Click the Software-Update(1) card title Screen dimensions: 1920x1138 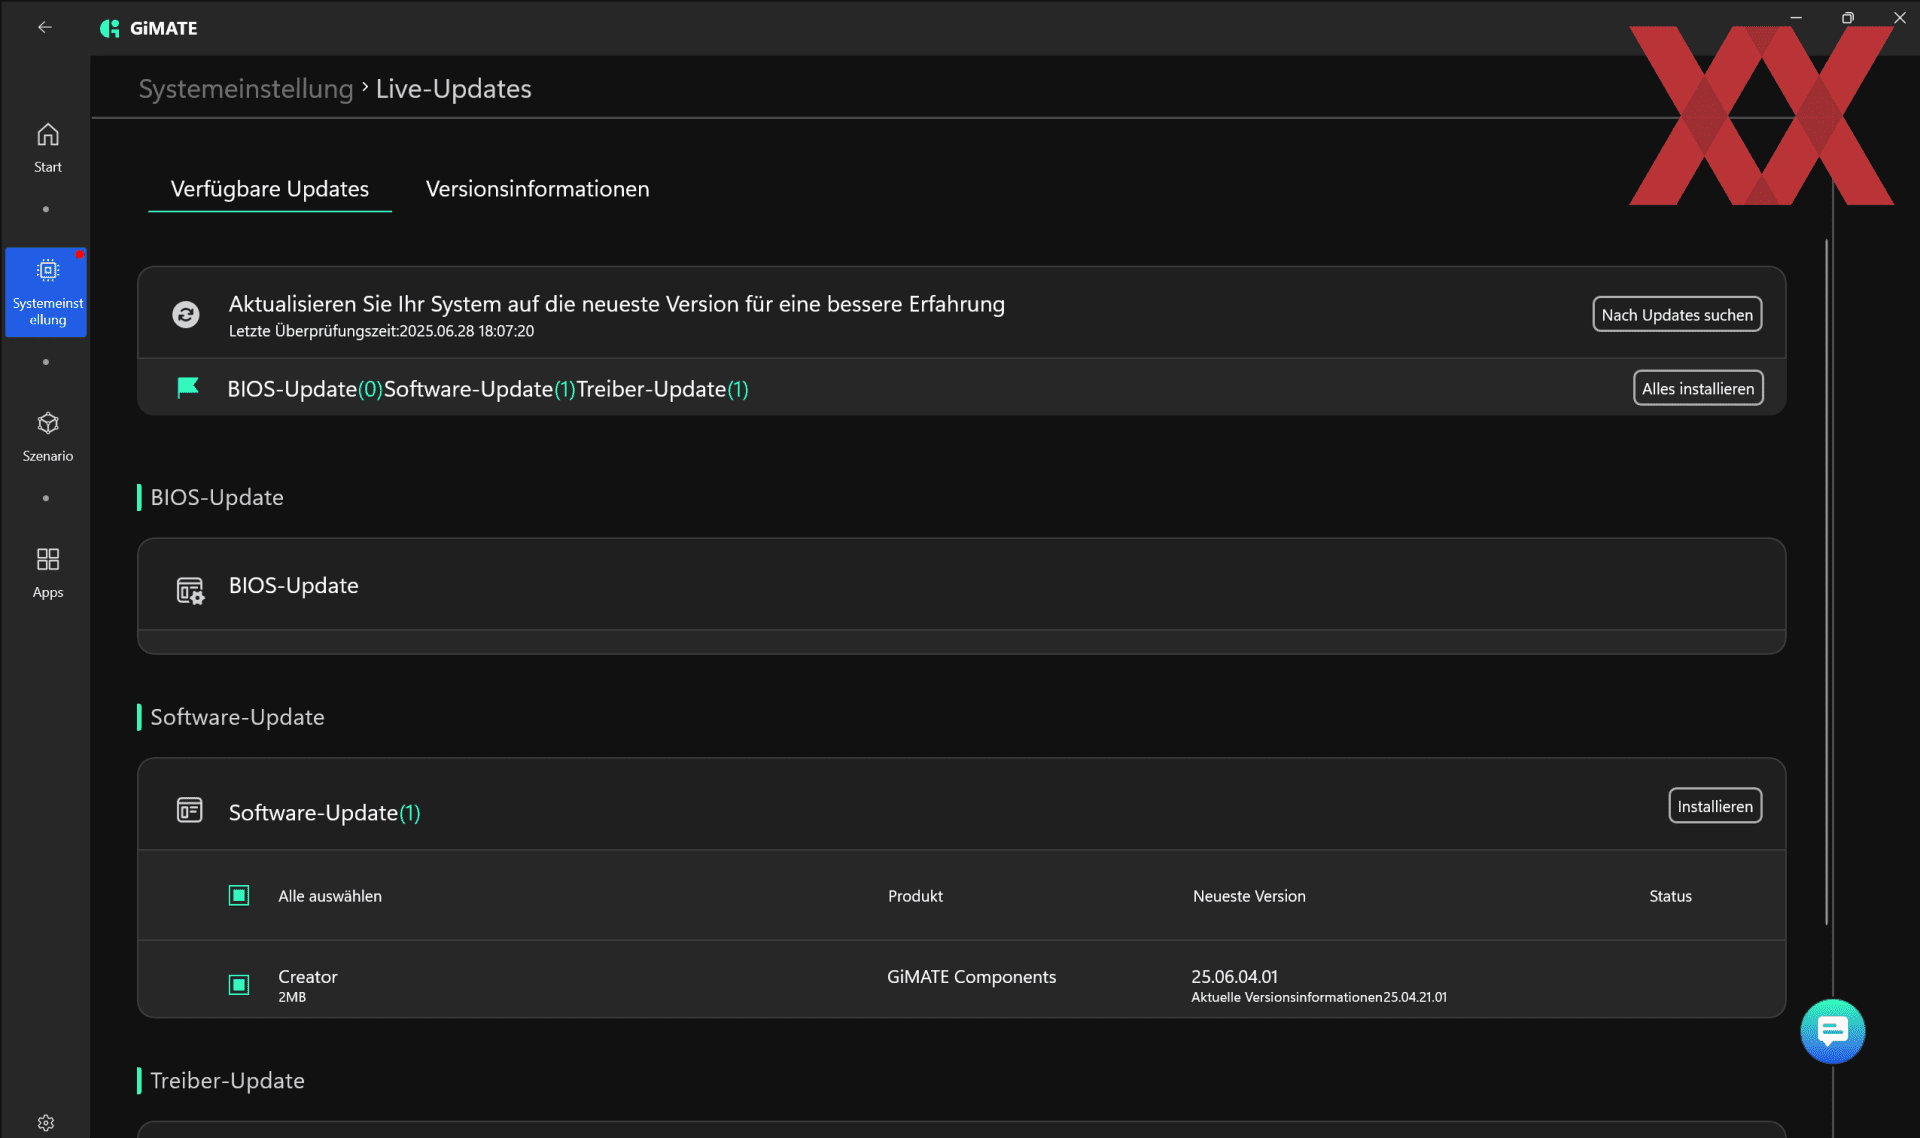[x=324, y=813]
